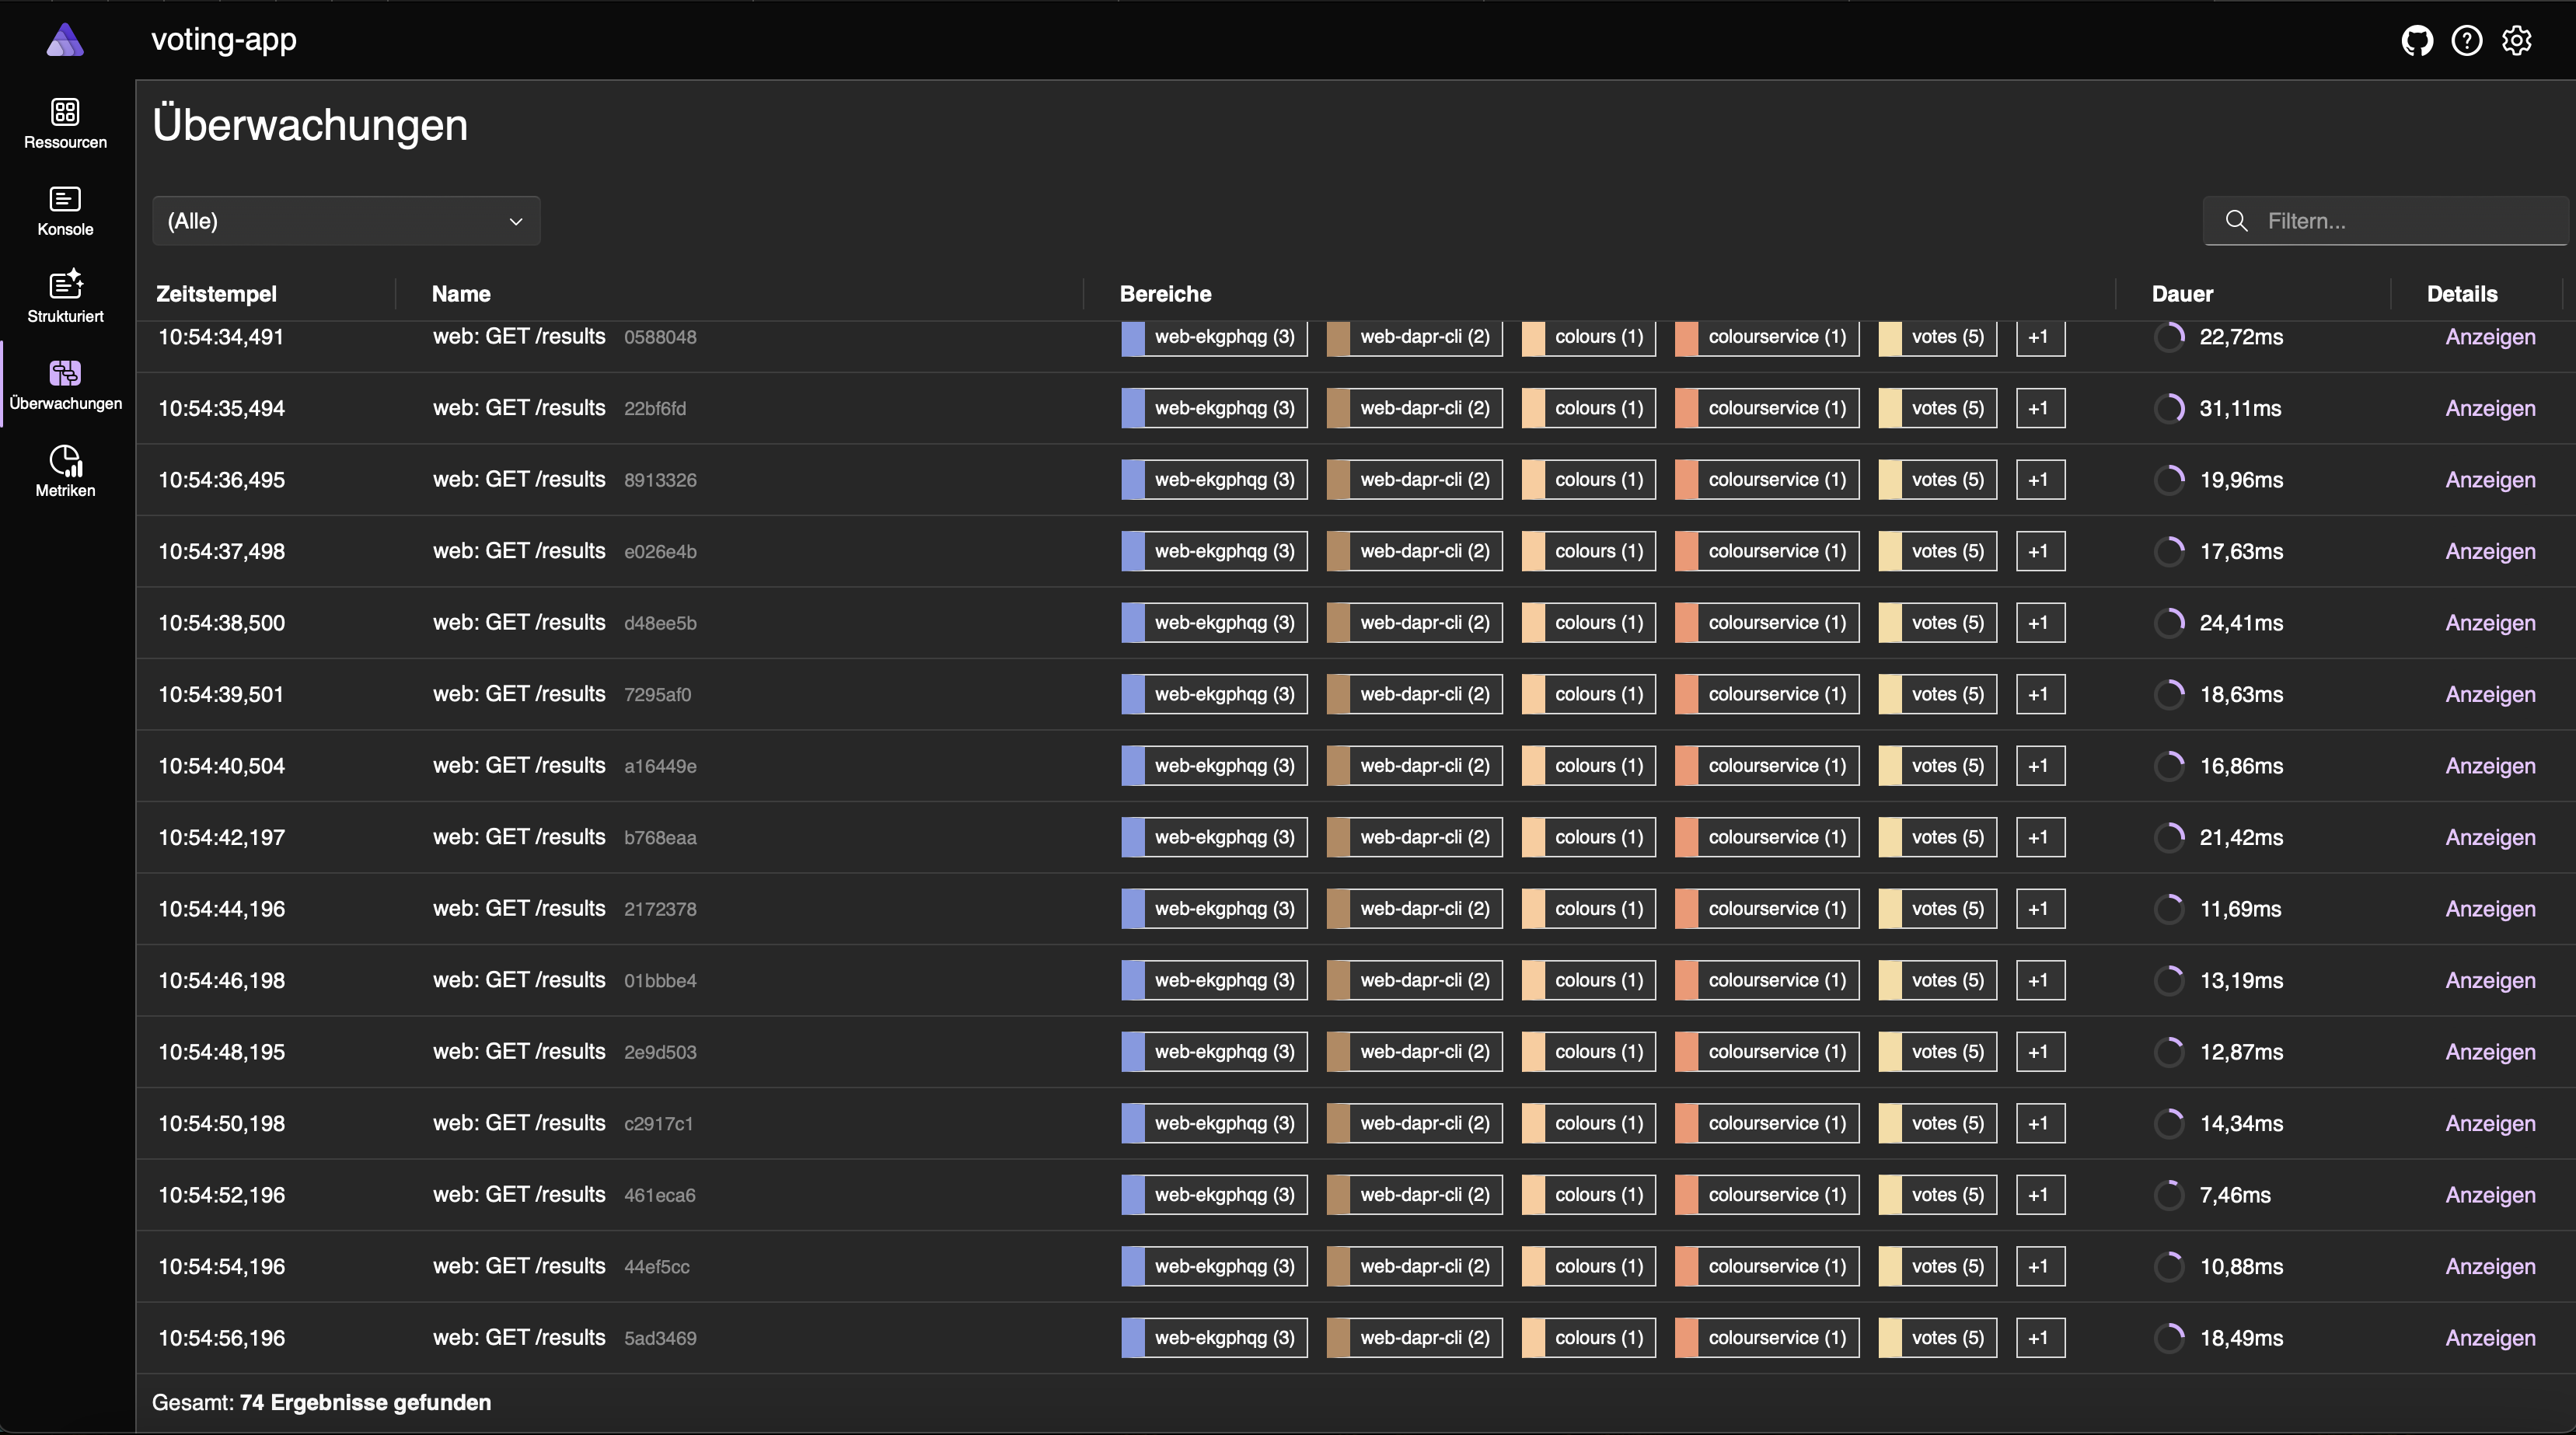Click total 74 Ergebnisse gefunden text

tap(365, 1402)
